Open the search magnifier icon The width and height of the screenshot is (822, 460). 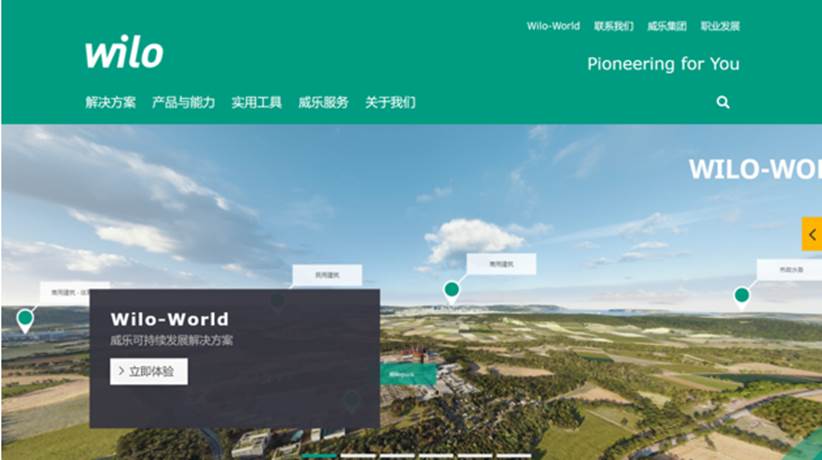[x=723, y=102]
